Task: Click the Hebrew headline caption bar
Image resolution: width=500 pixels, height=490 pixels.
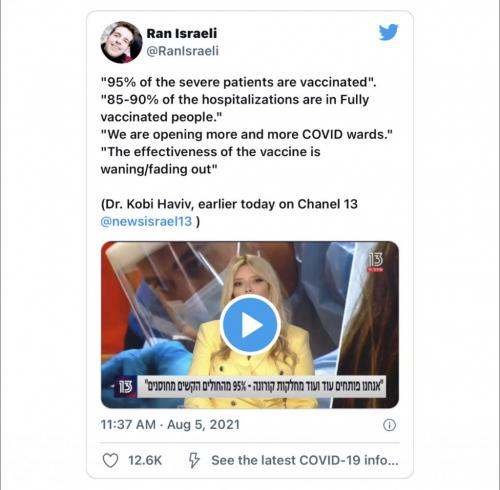Action: point(262,387)
